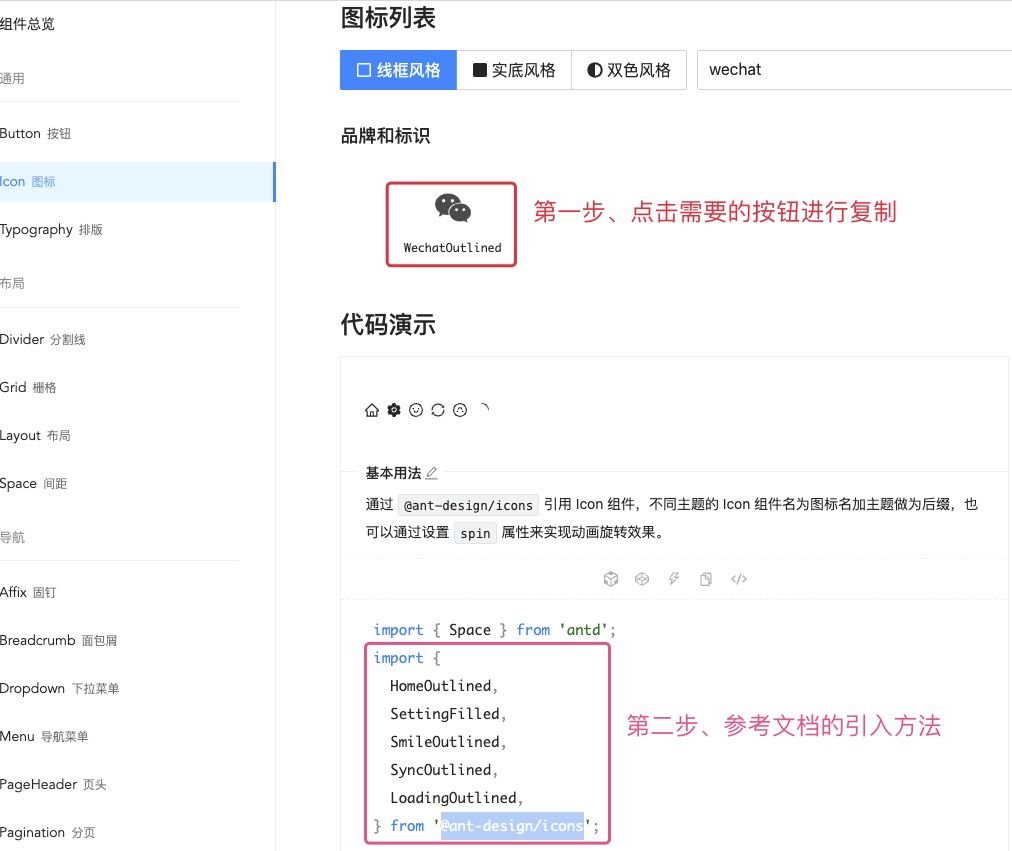This screenshot has height=851, width=1012.
Task: Click the loading spinner icon
Action: 483,408
